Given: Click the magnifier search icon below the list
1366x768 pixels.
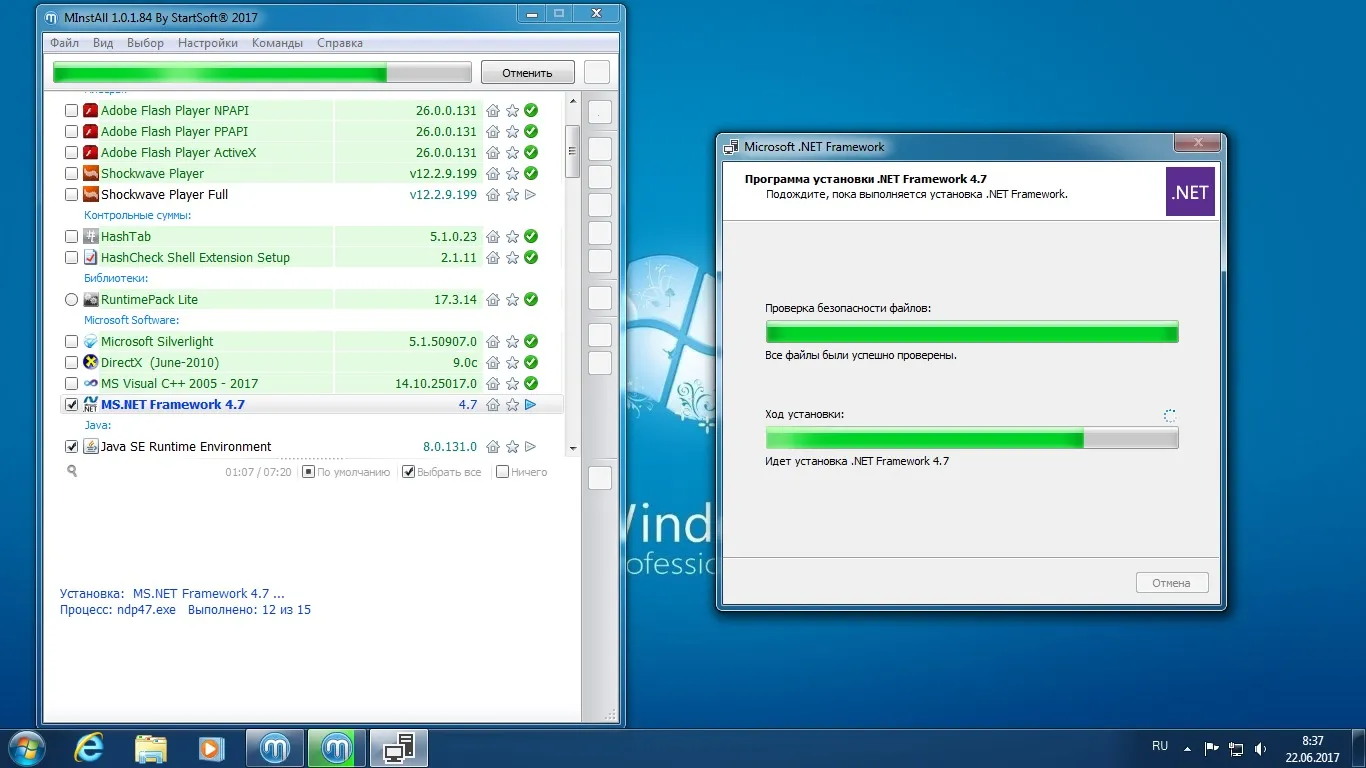Looking at the screenshot, I should tap(72, 471).
